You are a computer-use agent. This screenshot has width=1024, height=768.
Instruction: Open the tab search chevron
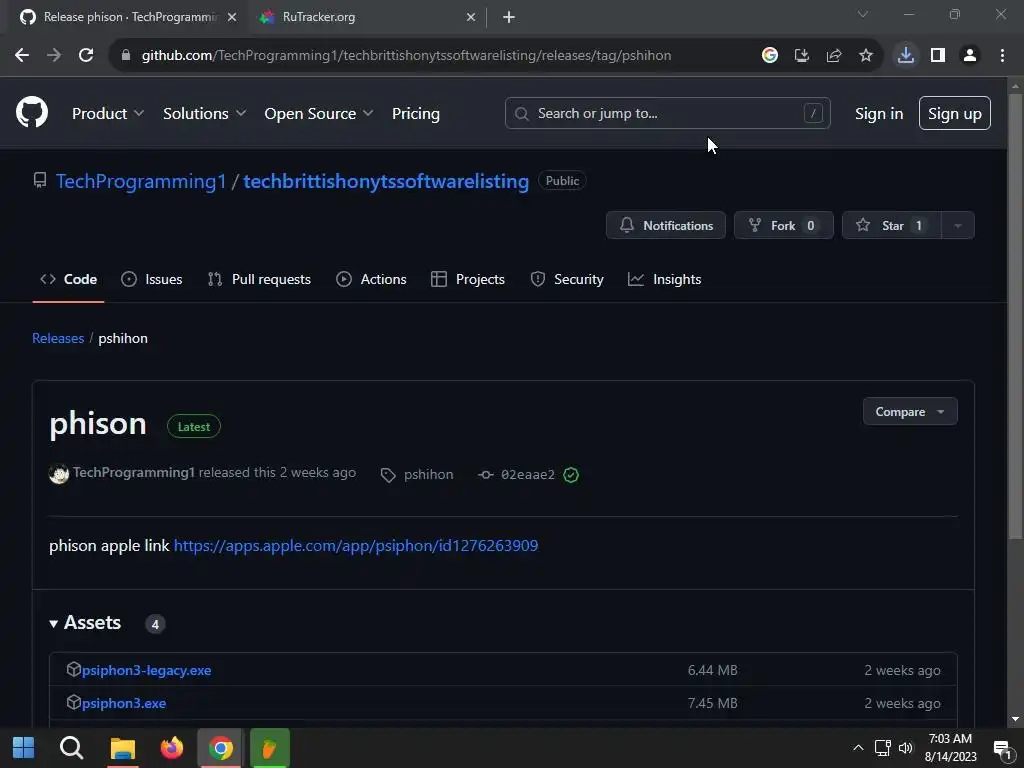pyautogui.click(x=863, y=14)
